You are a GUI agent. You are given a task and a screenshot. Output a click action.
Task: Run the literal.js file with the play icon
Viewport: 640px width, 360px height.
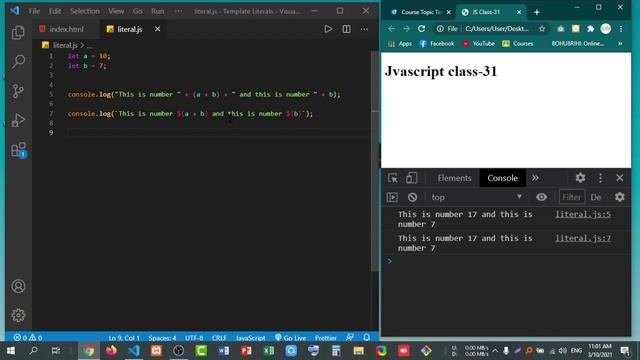point(328,29)
